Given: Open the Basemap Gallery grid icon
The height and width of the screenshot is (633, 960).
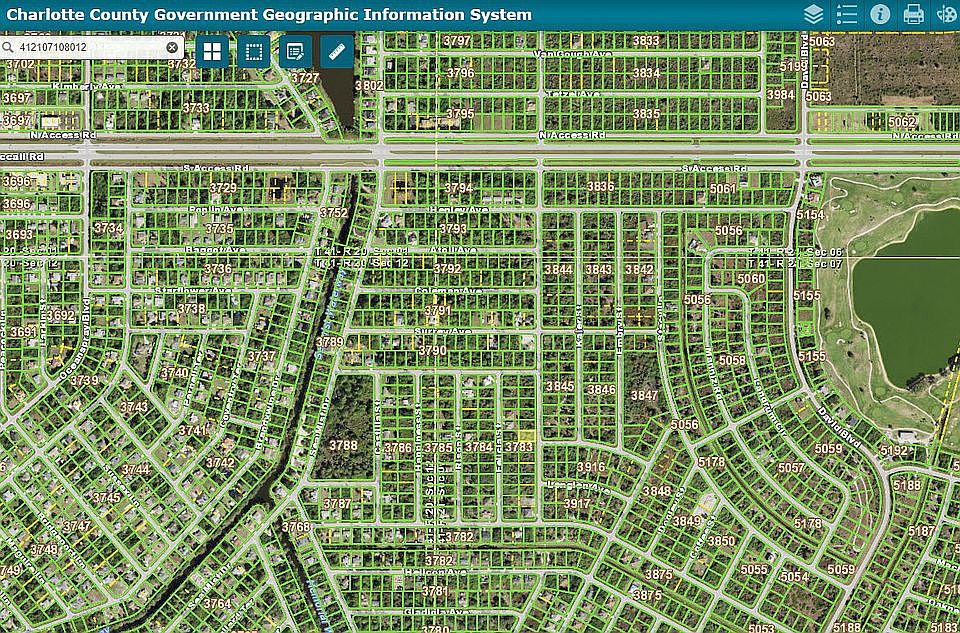Looking at the screenshot, I should (x=212, y=51).
